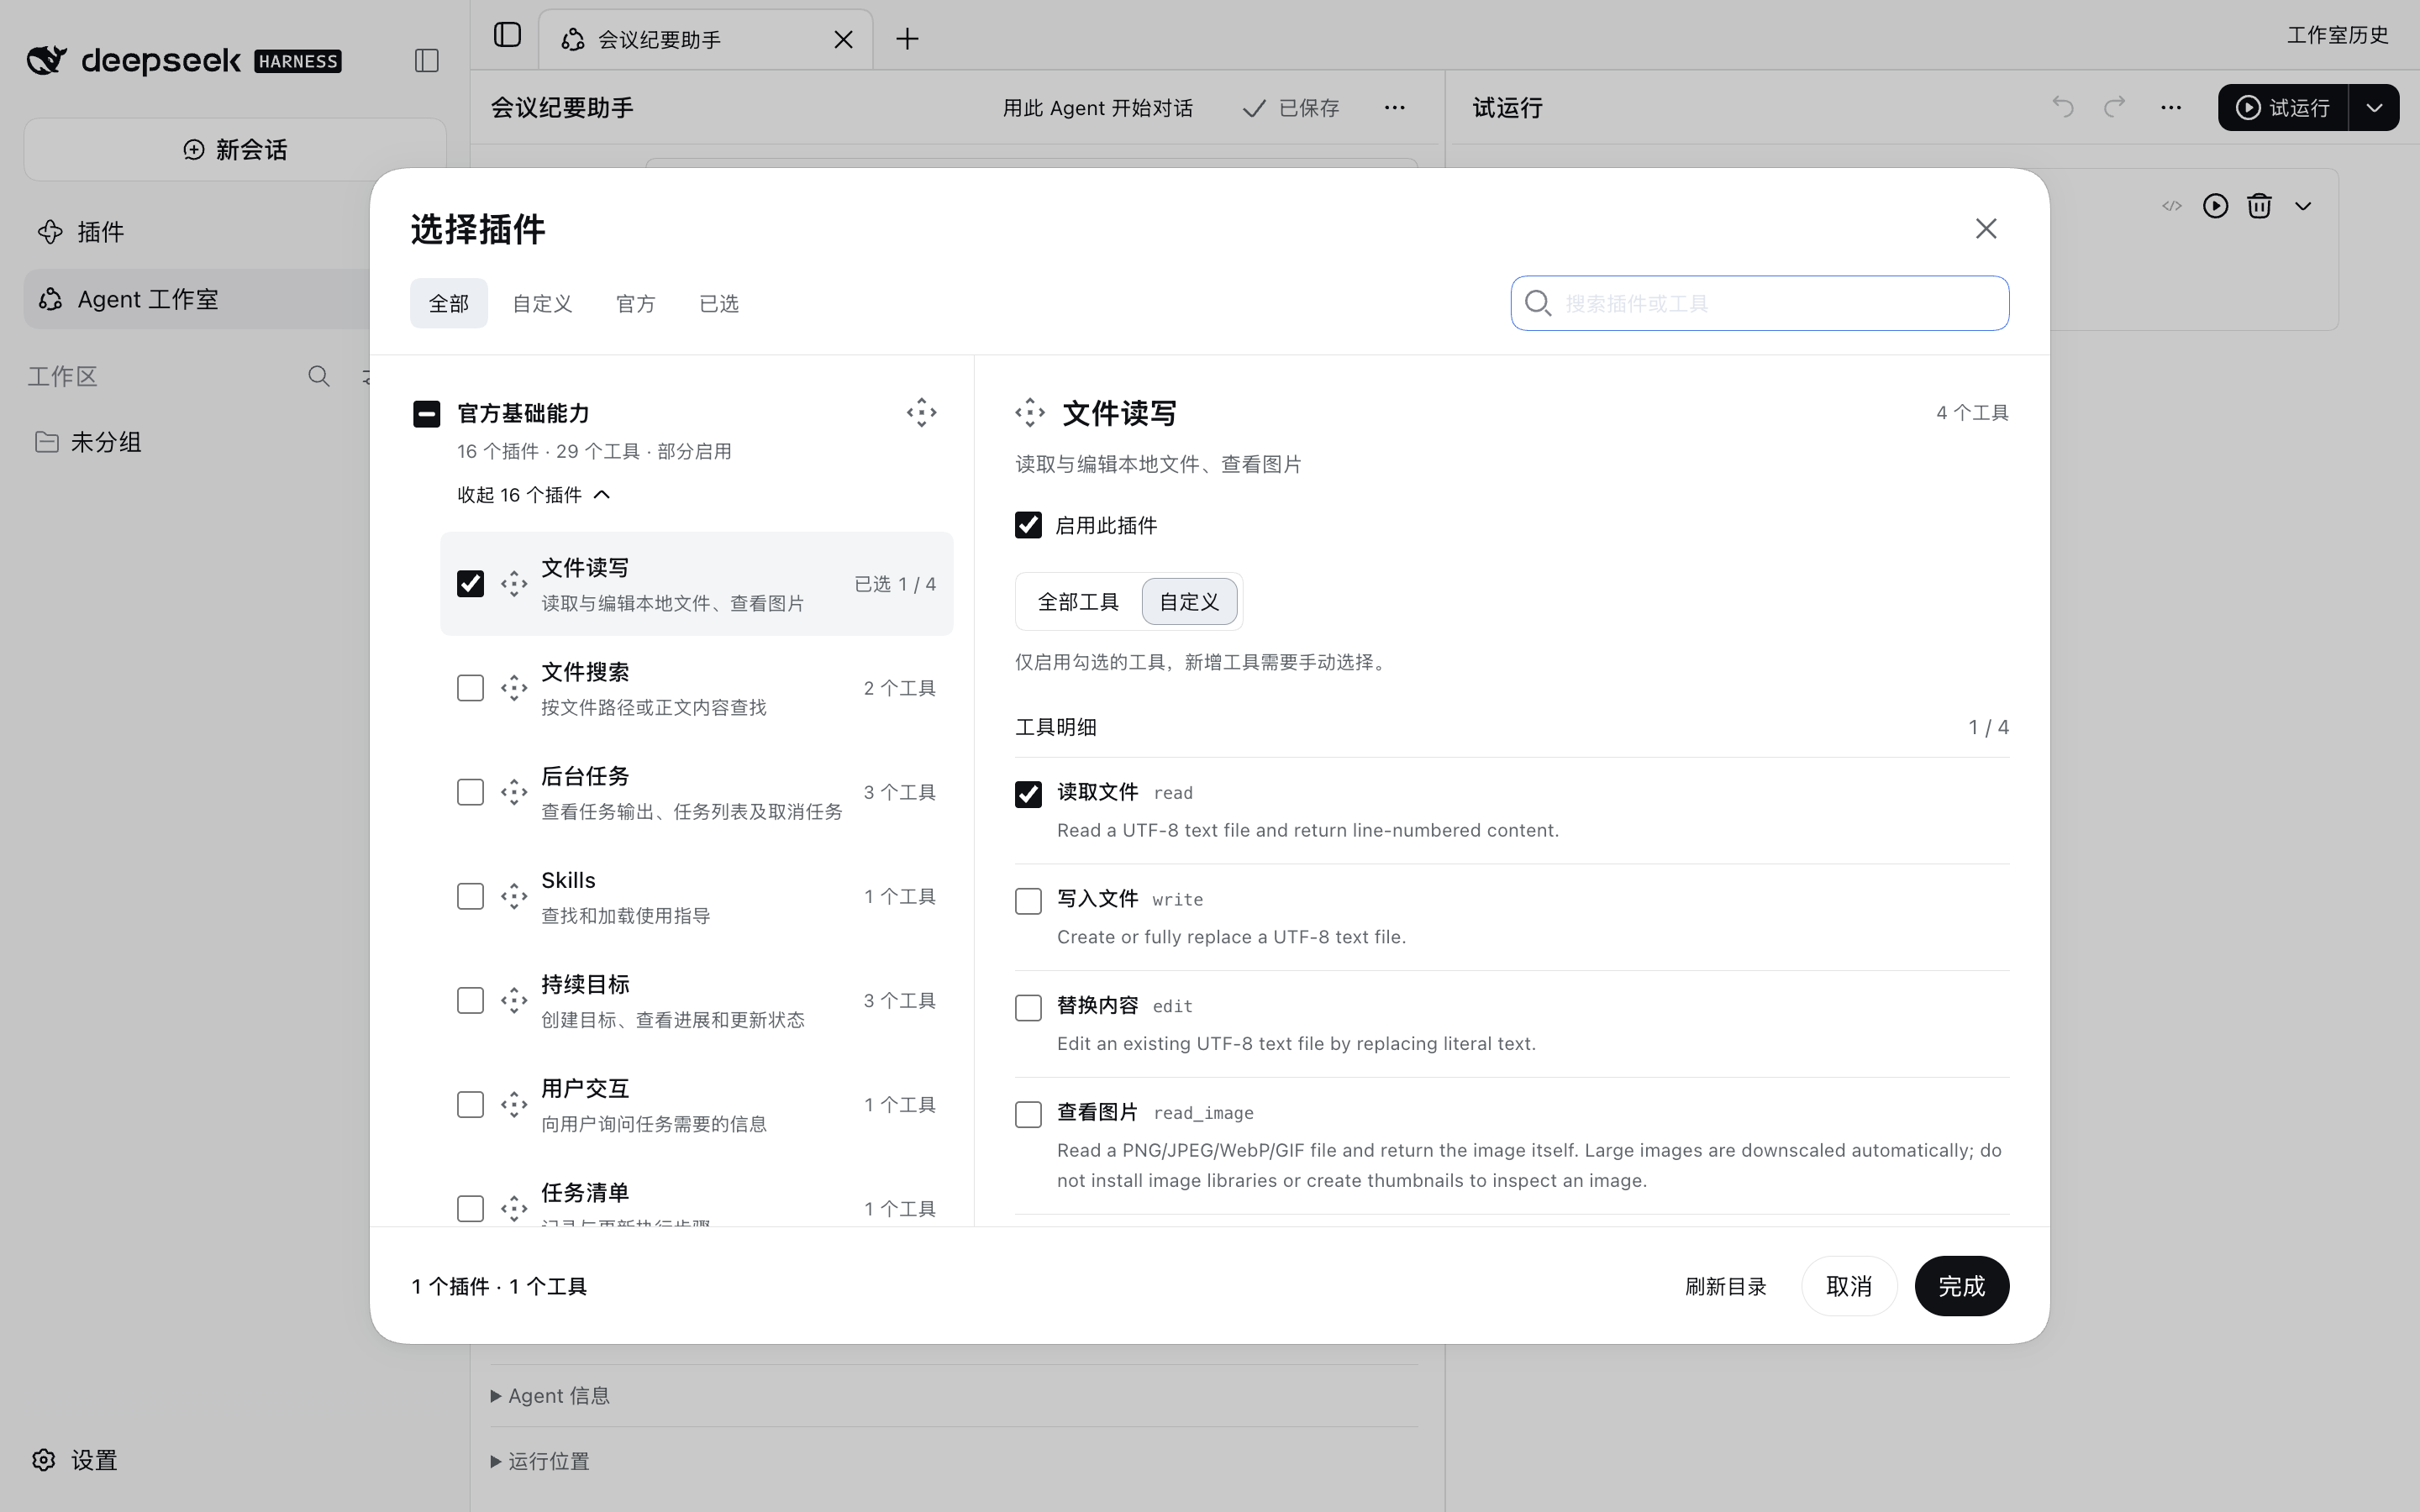Search the 工作区 with magnifier icon
2420x1512 pixels.
coord(319,376)
